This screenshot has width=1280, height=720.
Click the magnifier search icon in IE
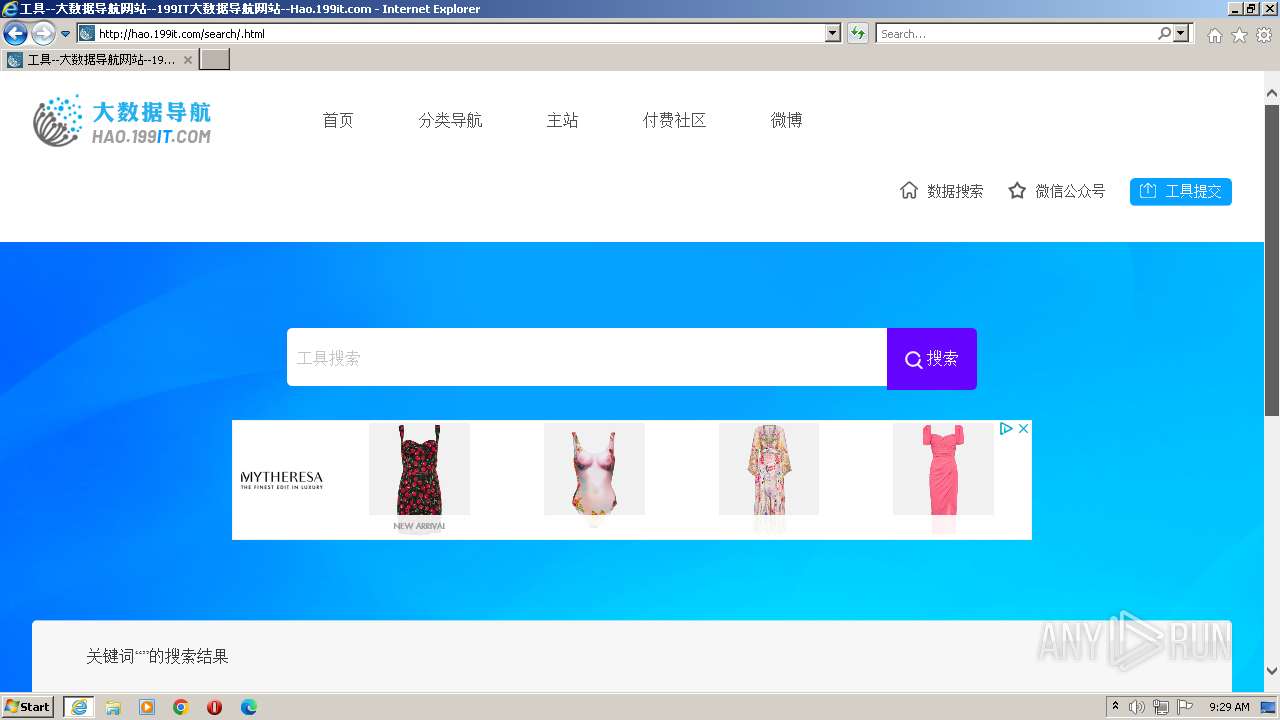pyautogui.click(x=1164, y=34)
